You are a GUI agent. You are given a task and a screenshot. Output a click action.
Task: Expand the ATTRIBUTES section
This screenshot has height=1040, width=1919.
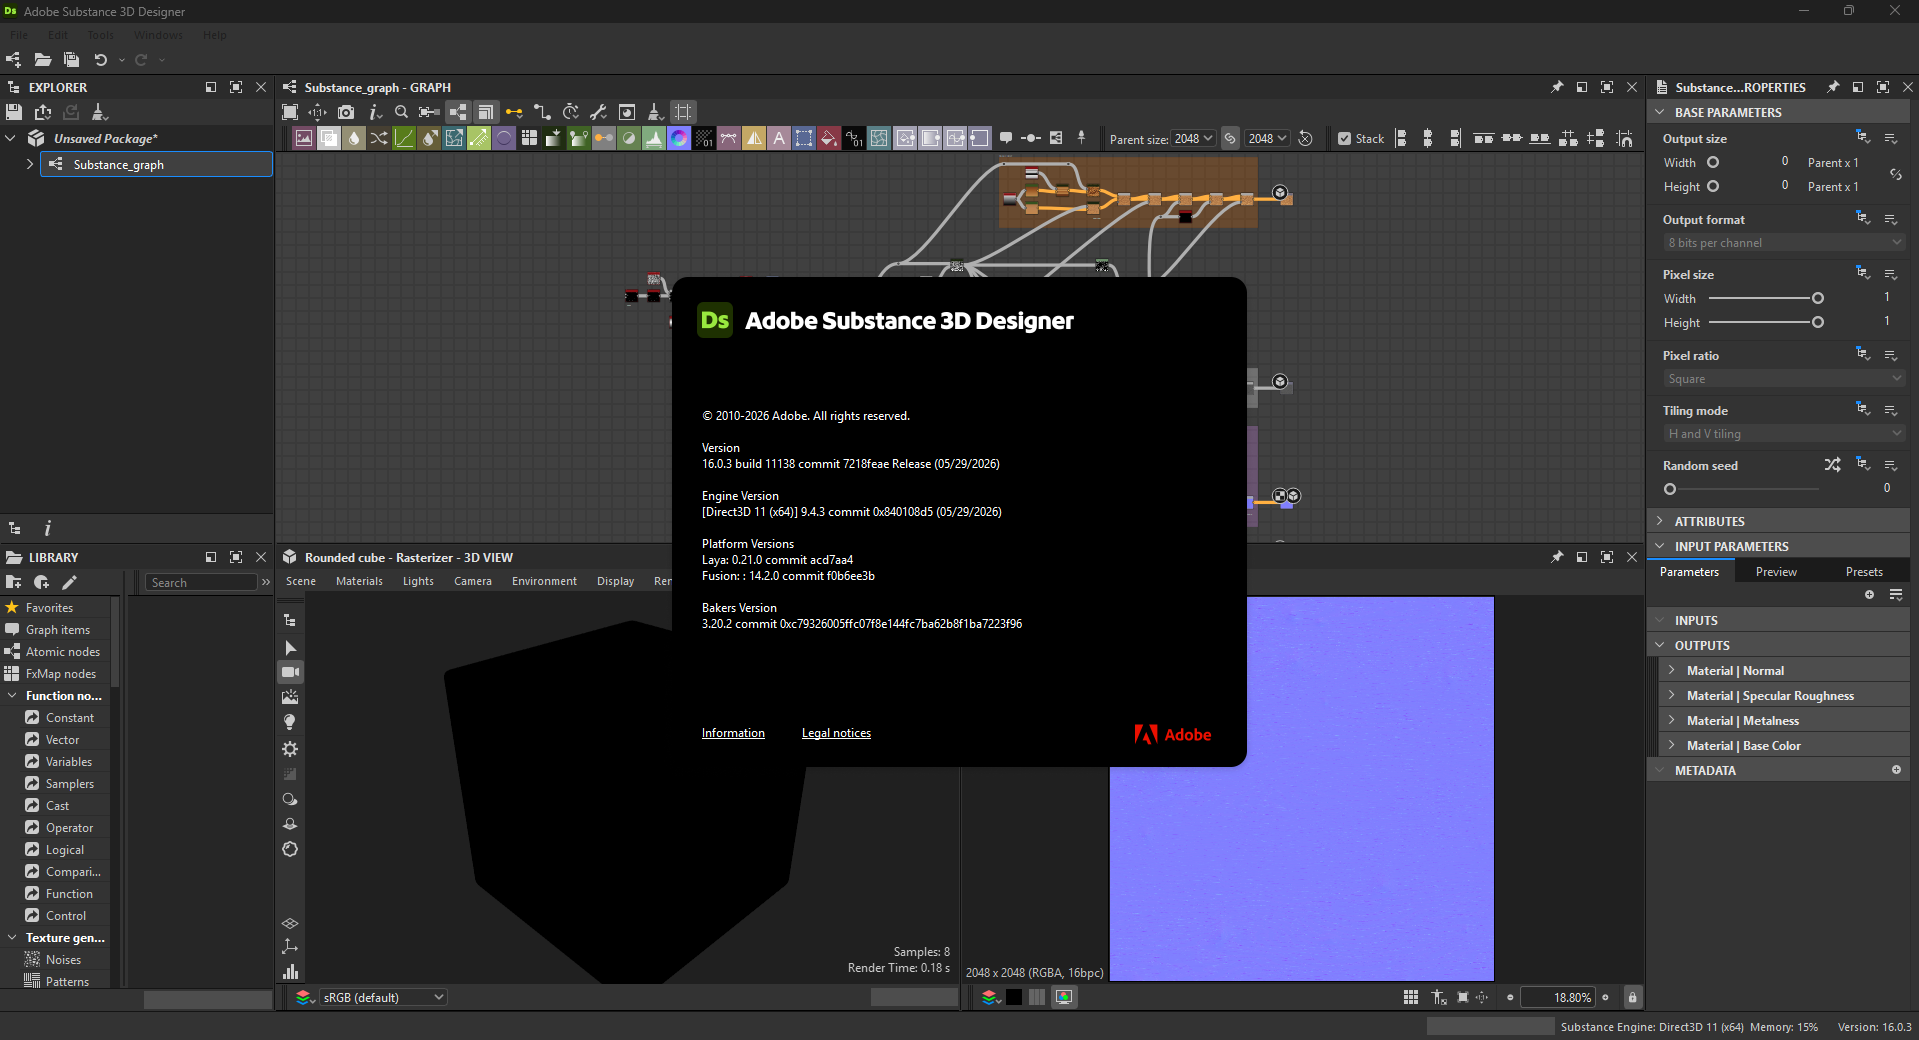tap(1660, 521)
